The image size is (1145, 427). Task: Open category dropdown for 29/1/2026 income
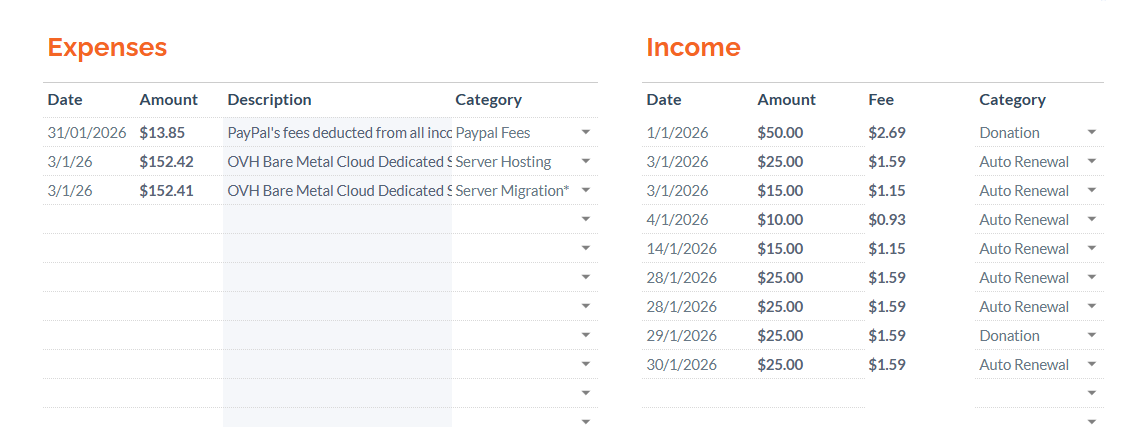coord(1092,335)
